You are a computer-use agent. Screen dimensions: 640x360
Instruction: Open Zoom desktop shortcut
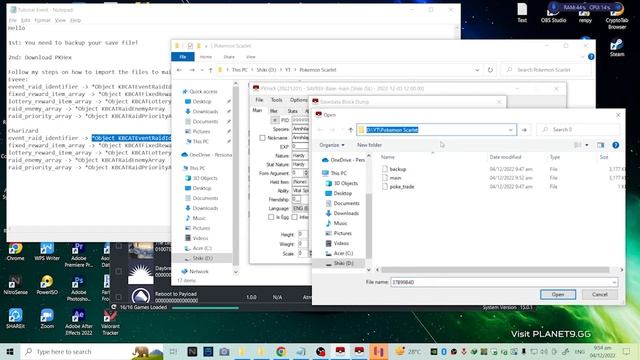(x=47, y=319)
